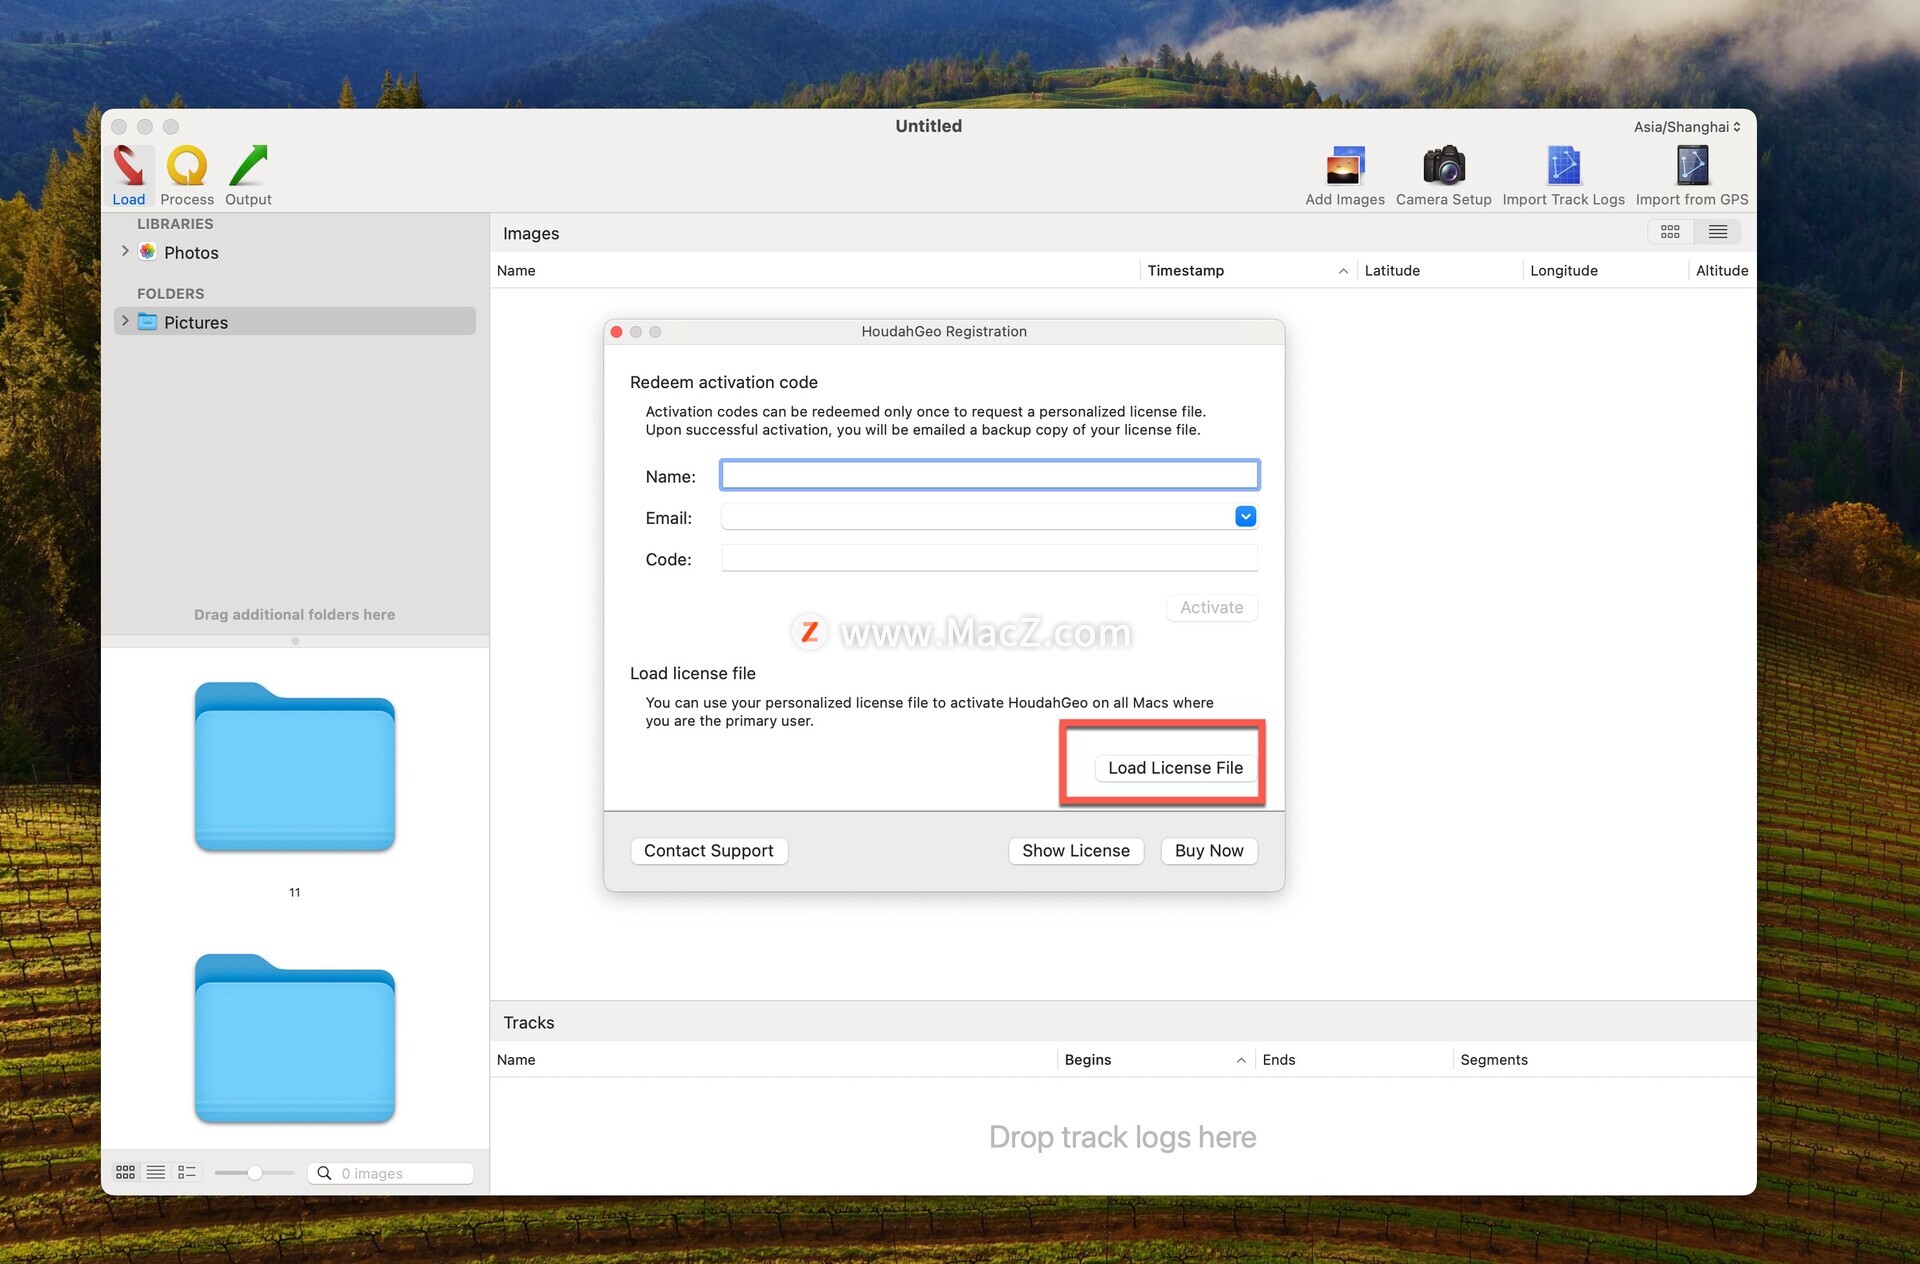
Task: Select the second folder thumbnail below 11
Action: click(x=294, y=1038)
